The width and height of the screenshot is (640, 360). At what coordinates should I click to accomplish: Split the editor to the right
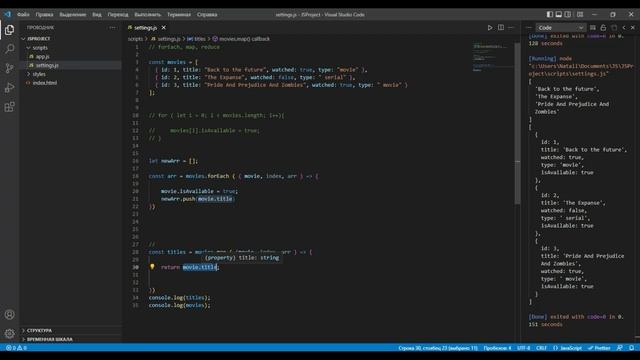click(x=501, y=28)
